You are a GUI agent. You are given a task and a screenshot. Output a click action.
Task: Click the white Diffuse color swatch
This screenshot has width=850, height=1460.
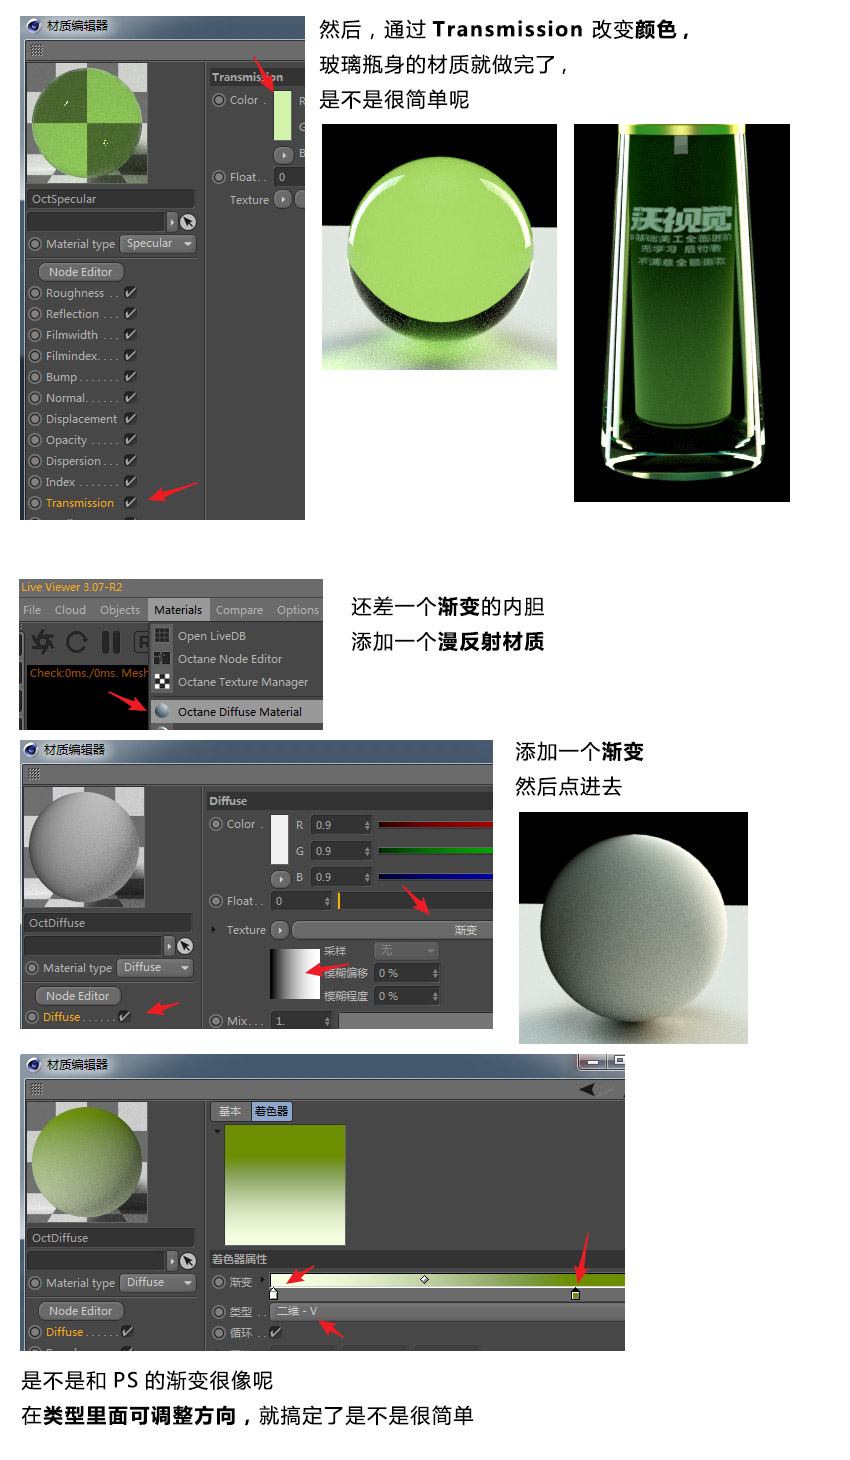(x=279, y=839)
